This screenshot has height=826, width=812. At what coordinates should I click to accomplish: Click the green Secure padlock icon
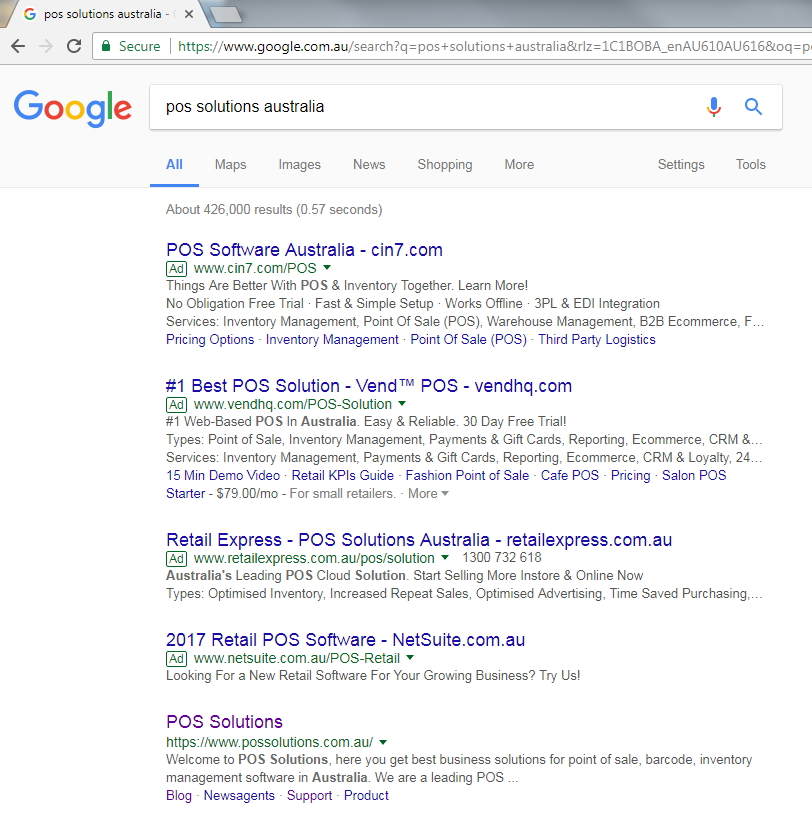coord(106,46)
